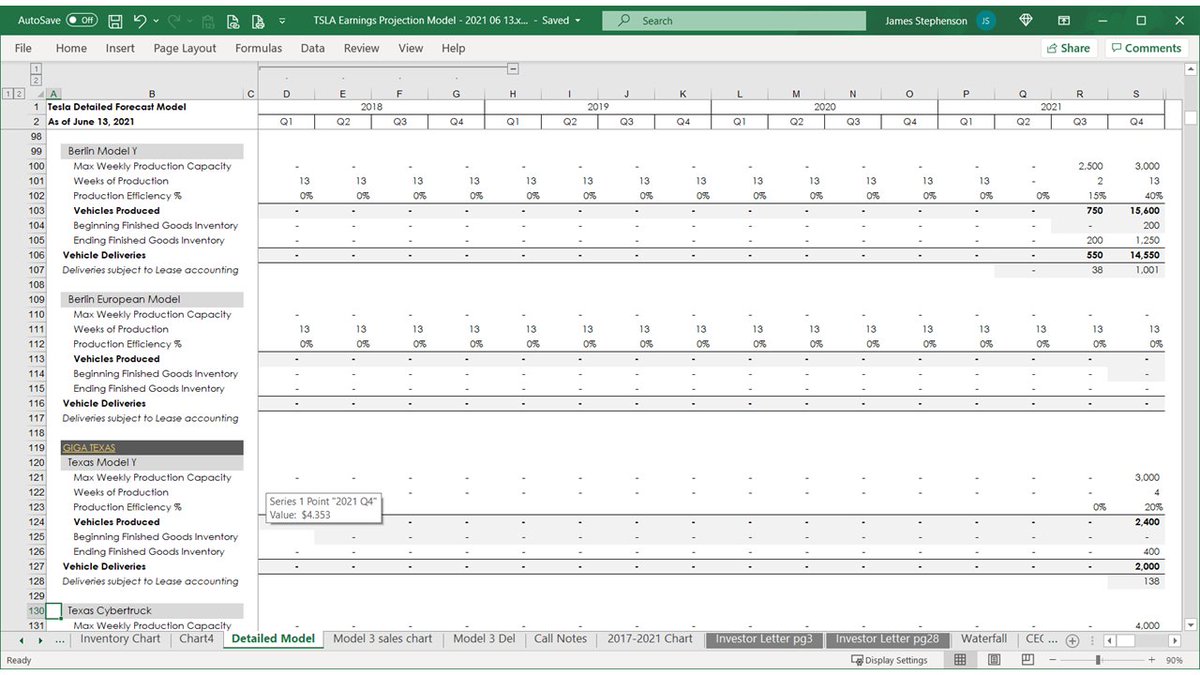Open Ribbon Display Options icon
1200x675 pixels.
(1066, 20)
